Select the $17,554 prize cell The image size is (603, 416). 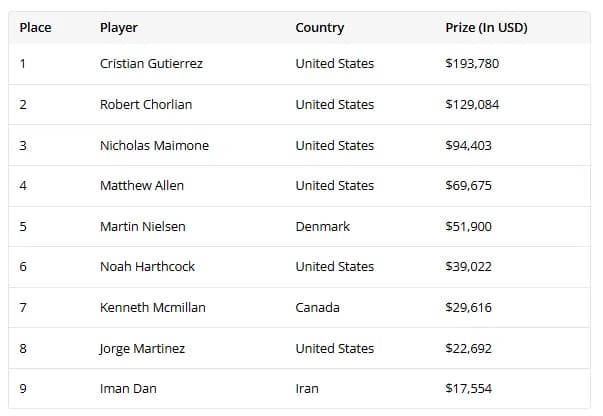(x=468, y=389)
